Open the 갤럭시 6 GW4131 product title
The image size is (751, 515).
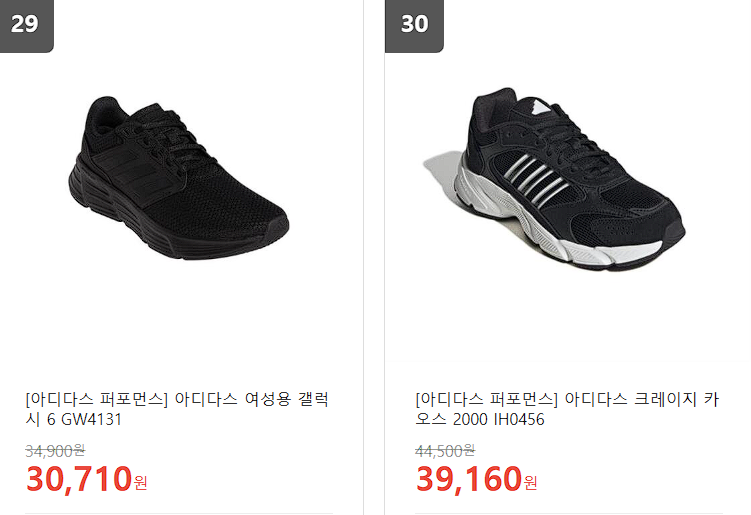click(177, 409)
